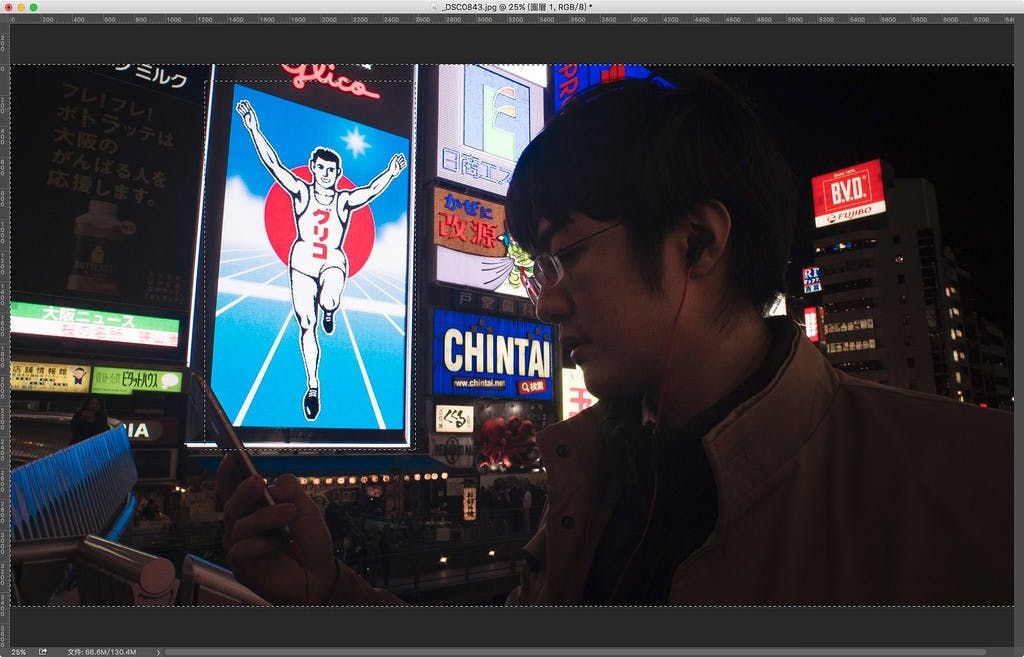Click the horizontal scrollbar at the bottom
The width and height of the screenshot is (1024, 657).
point(575,652)
